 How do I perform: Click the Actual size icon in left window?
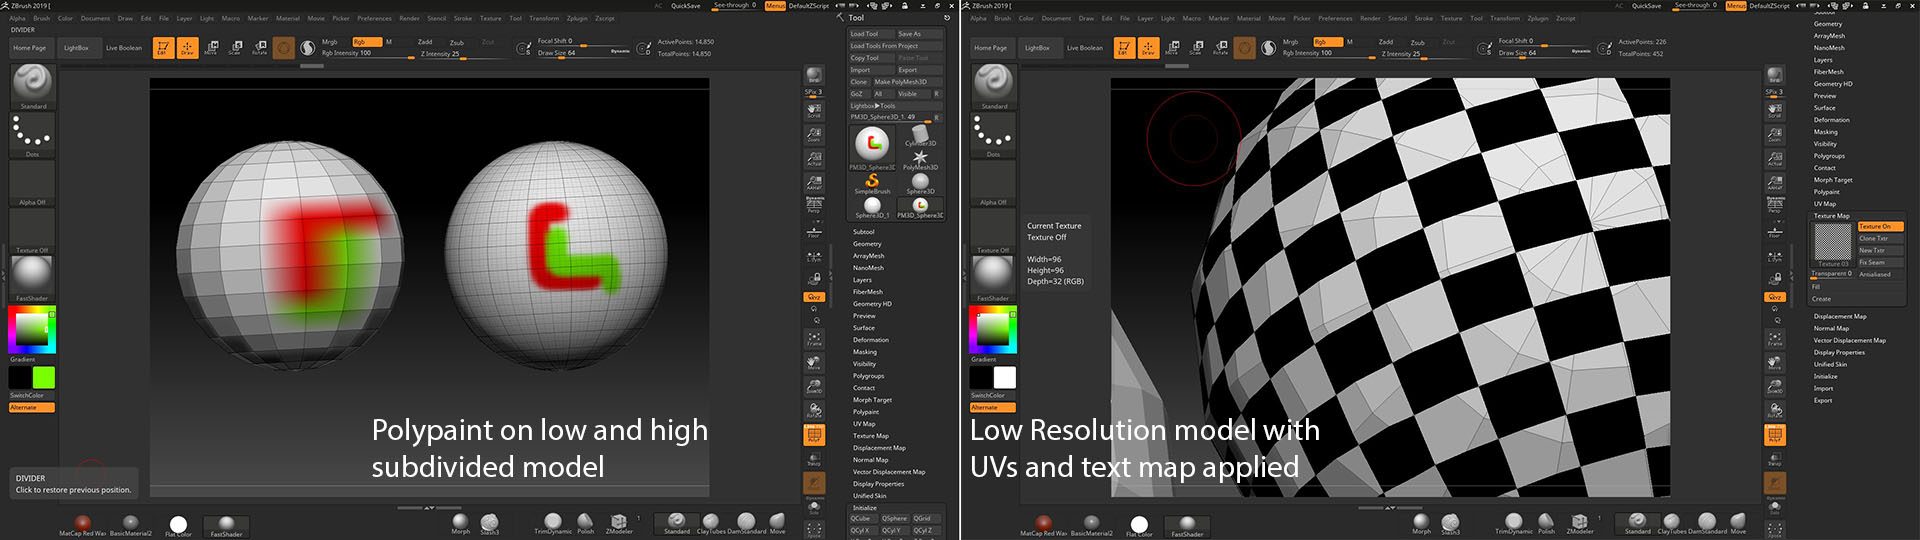814,158
